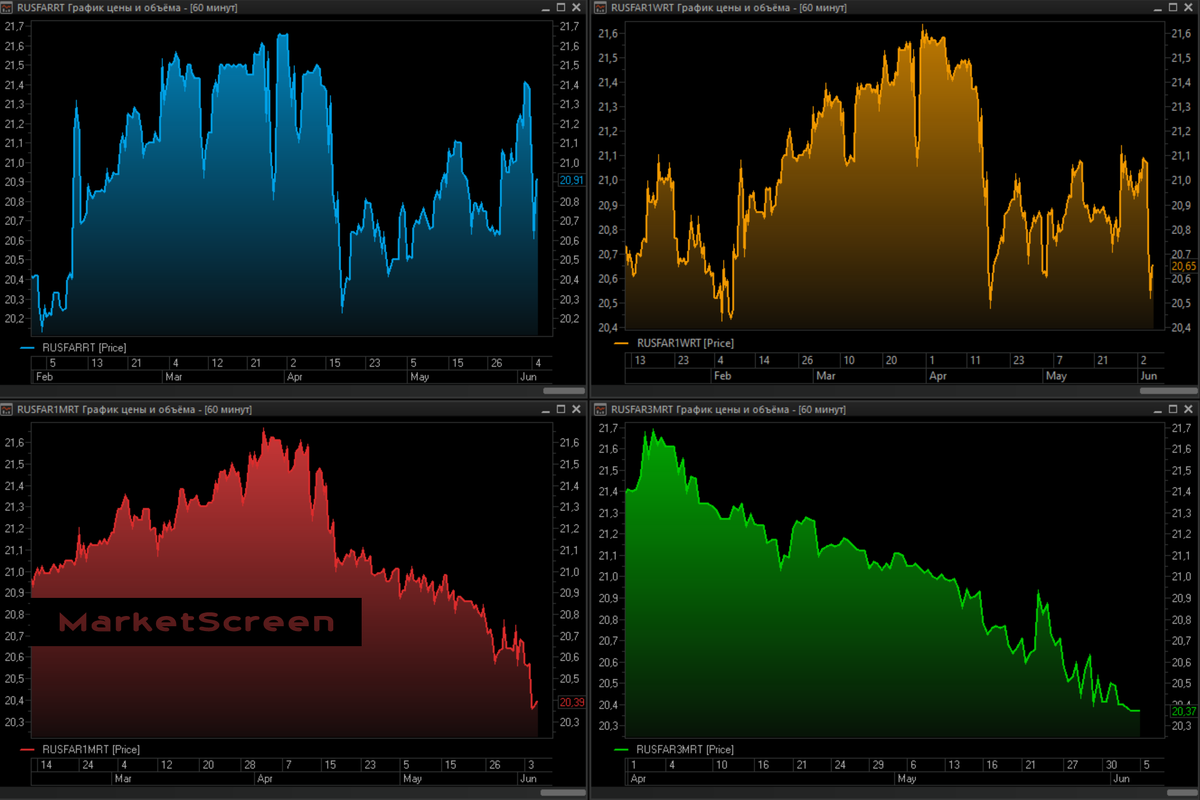Maximize the RUSFAR3MRT chart window
The width and height of the screenshot is (1200, 800).
pyautogui.click(x=1175, y=409)
